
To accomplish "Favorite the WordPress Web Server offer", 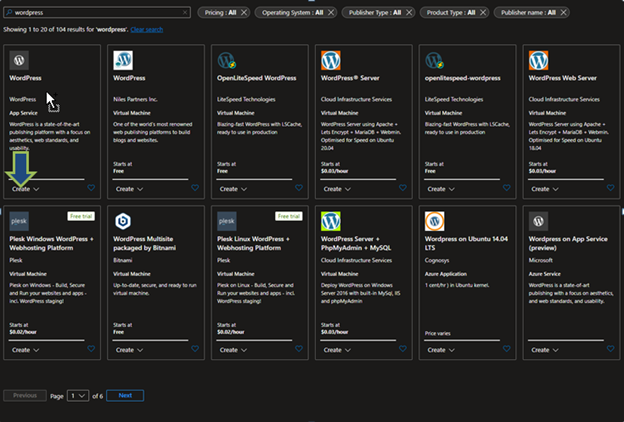I will (x=610, y=188).
